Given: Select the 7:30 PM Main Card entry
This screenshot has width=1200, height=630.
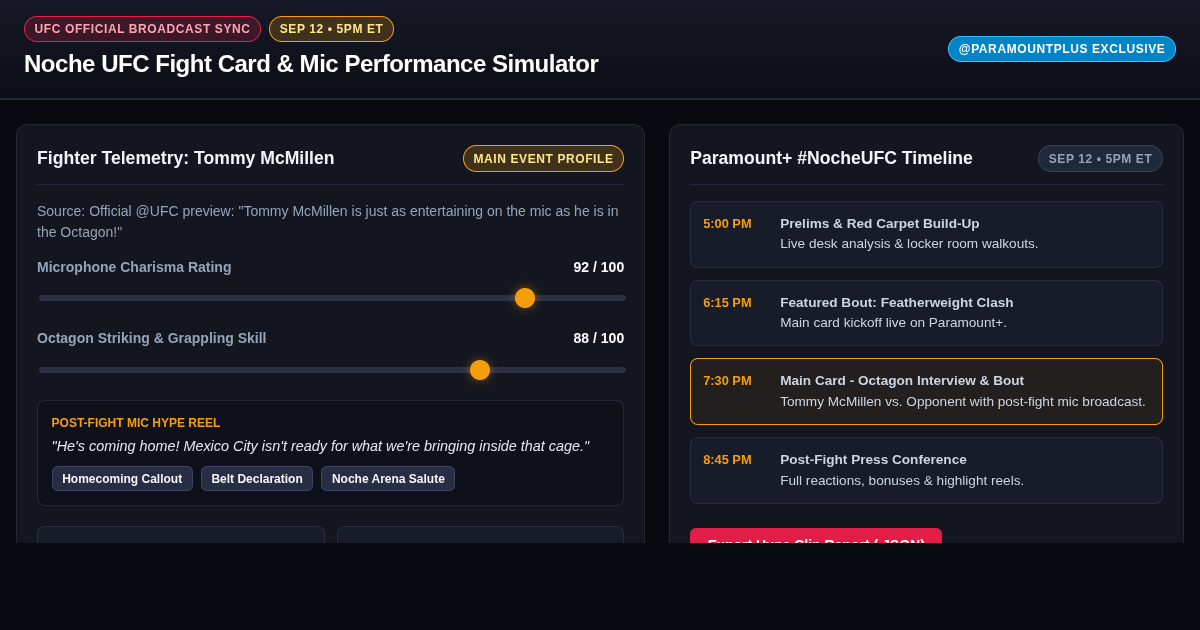Looking at the screenshot, I should (x=926, y=392).
